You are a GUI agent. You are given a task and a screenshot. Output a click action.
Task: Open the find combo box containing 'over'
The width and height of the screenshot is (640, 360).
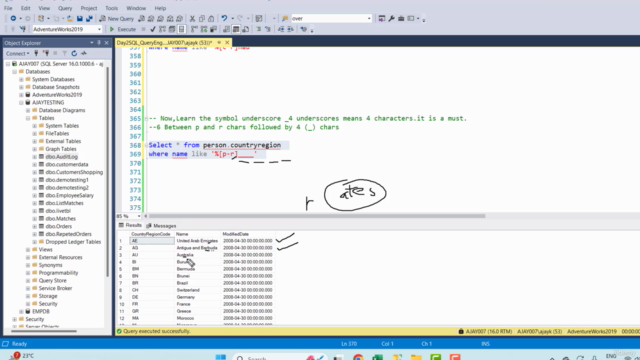pos(369,18)
